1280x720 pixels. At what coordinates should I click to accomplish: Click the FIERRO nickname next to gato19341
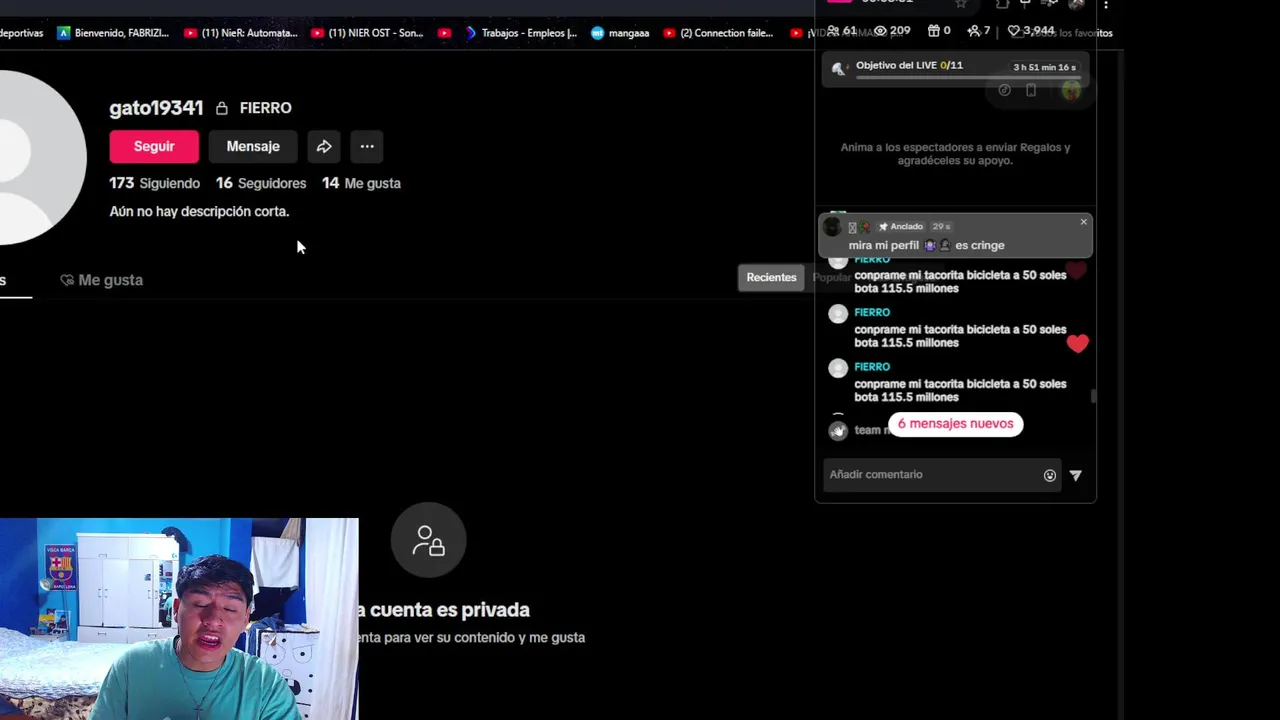pos(266,108)
